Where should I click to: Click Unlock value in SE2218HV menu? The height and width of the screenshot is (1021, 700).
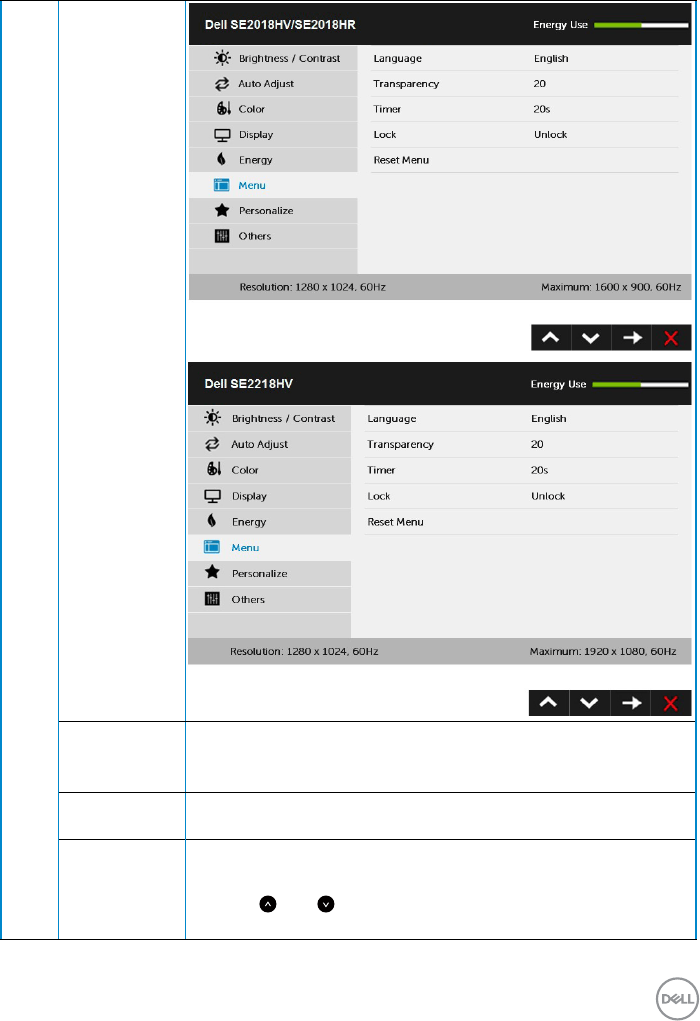(548, 496)
